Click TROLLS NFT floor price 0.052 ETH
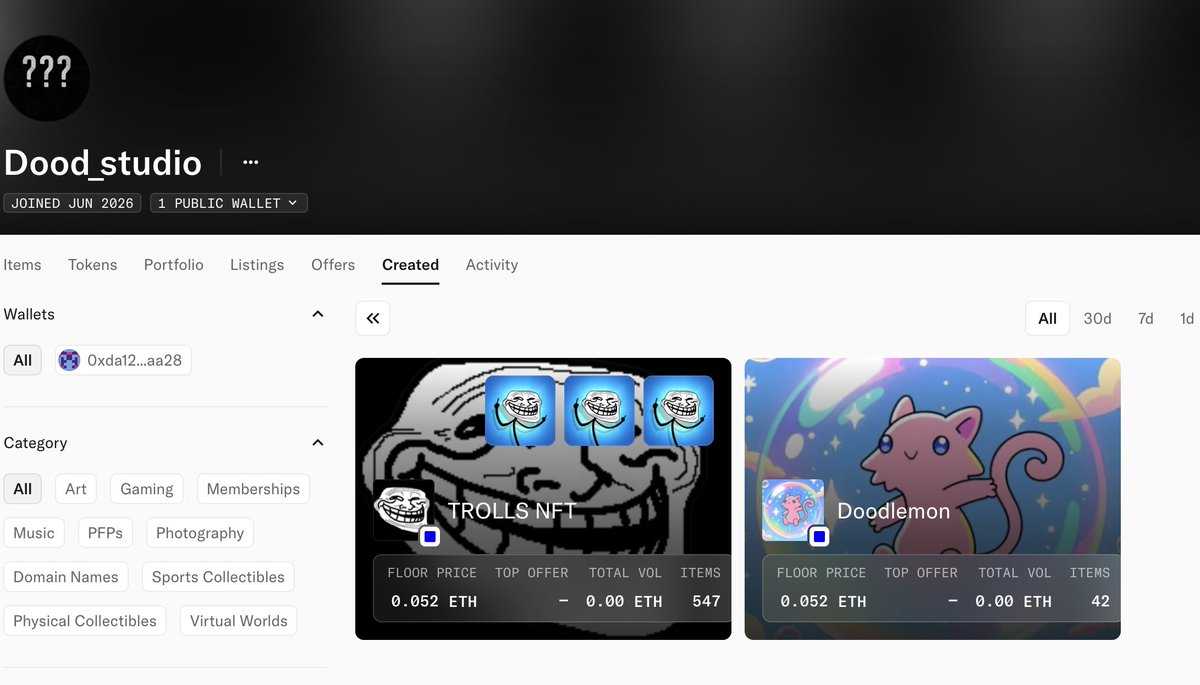 tap(433, 601)
